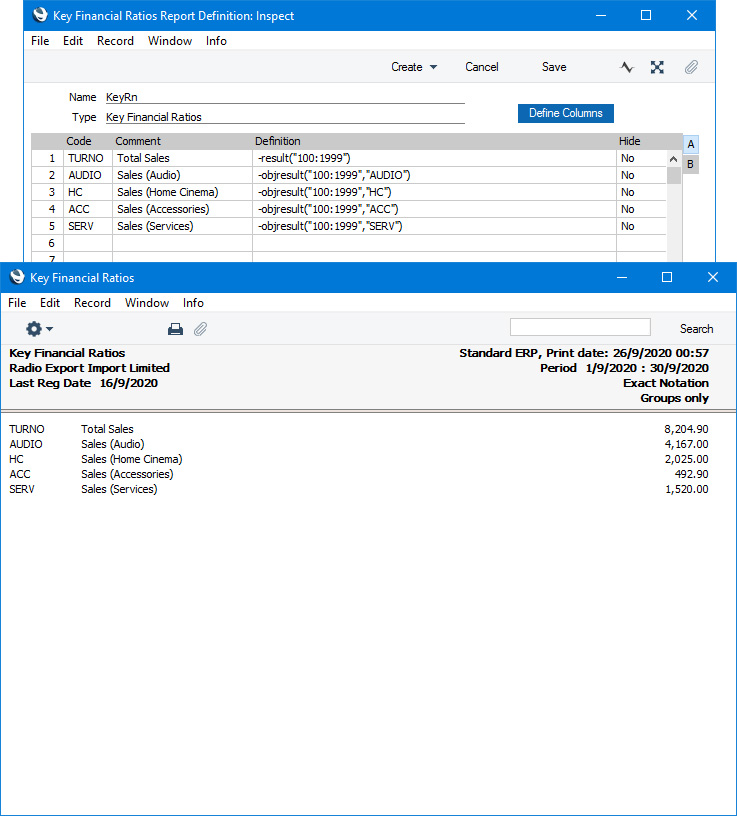The width and height of the screenshot is (737, 816).
Task: Click TURNO code in the report output
Action: coord(27,429)
